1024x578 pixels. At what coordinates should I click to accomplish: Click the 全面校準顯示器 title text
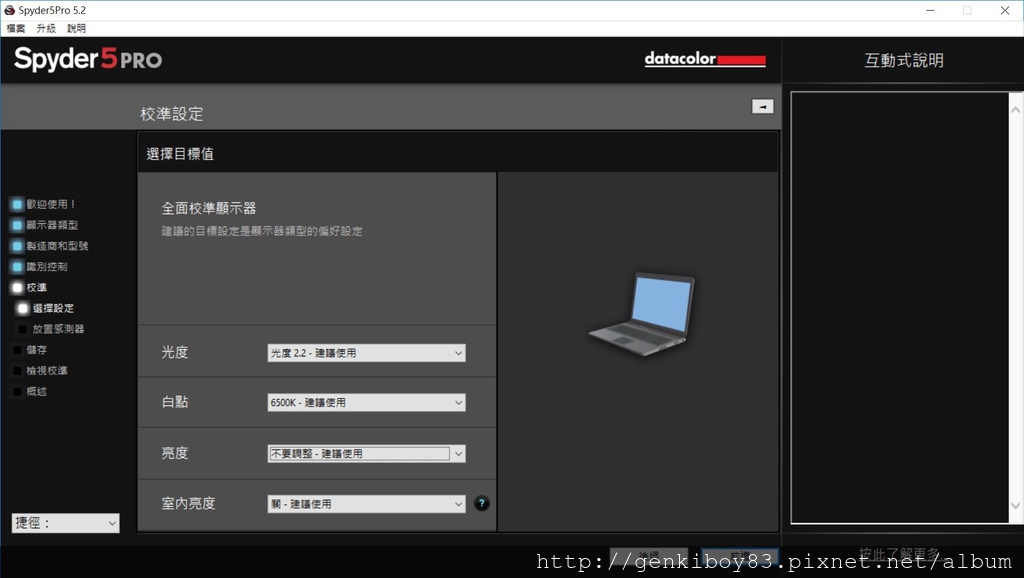[209, 208]
